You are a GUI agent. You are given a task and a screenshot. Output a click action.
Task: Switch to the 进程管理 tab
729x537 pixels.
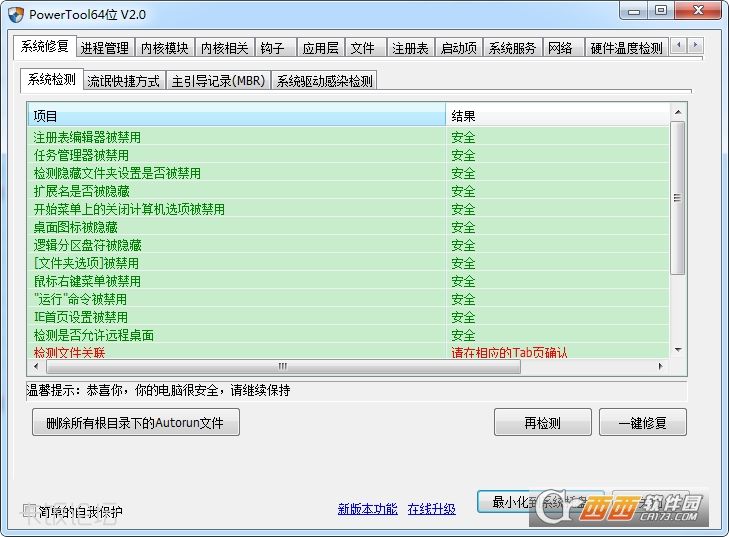(x=105, y=48)
